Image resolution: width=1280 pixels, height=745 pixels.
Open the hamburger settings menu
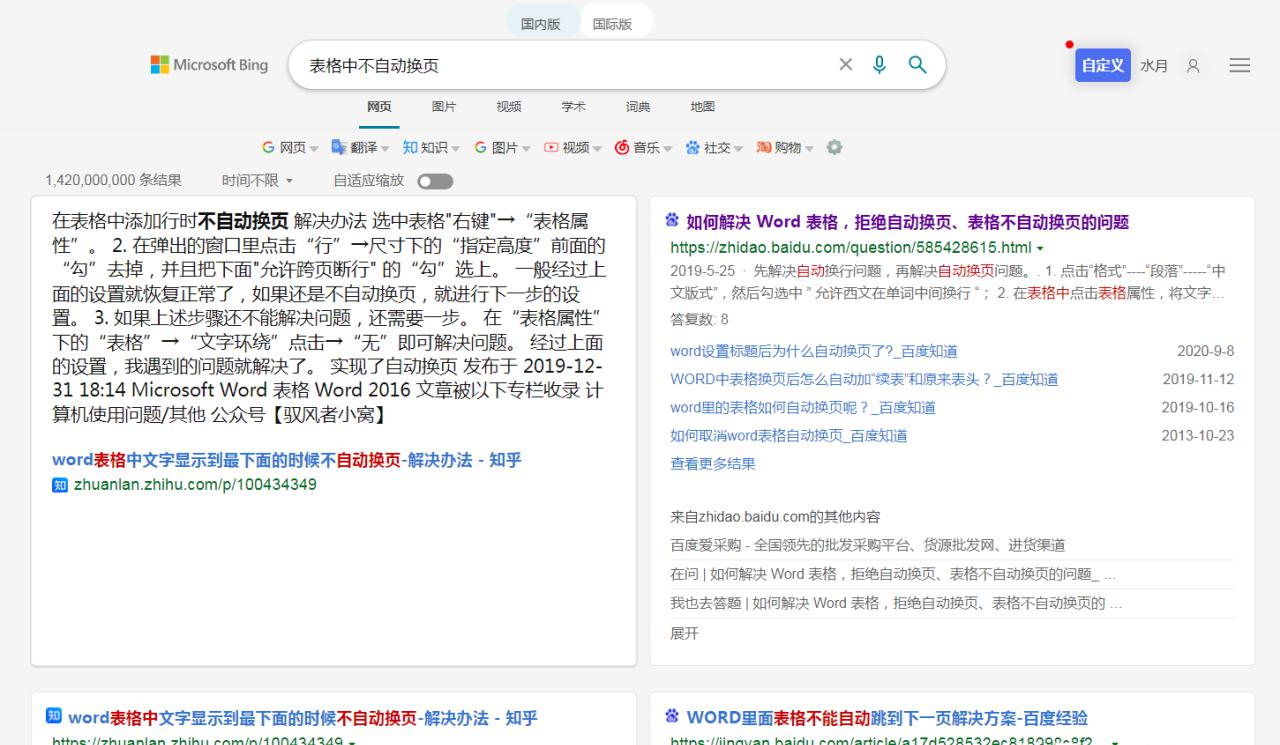point(1240,66)
